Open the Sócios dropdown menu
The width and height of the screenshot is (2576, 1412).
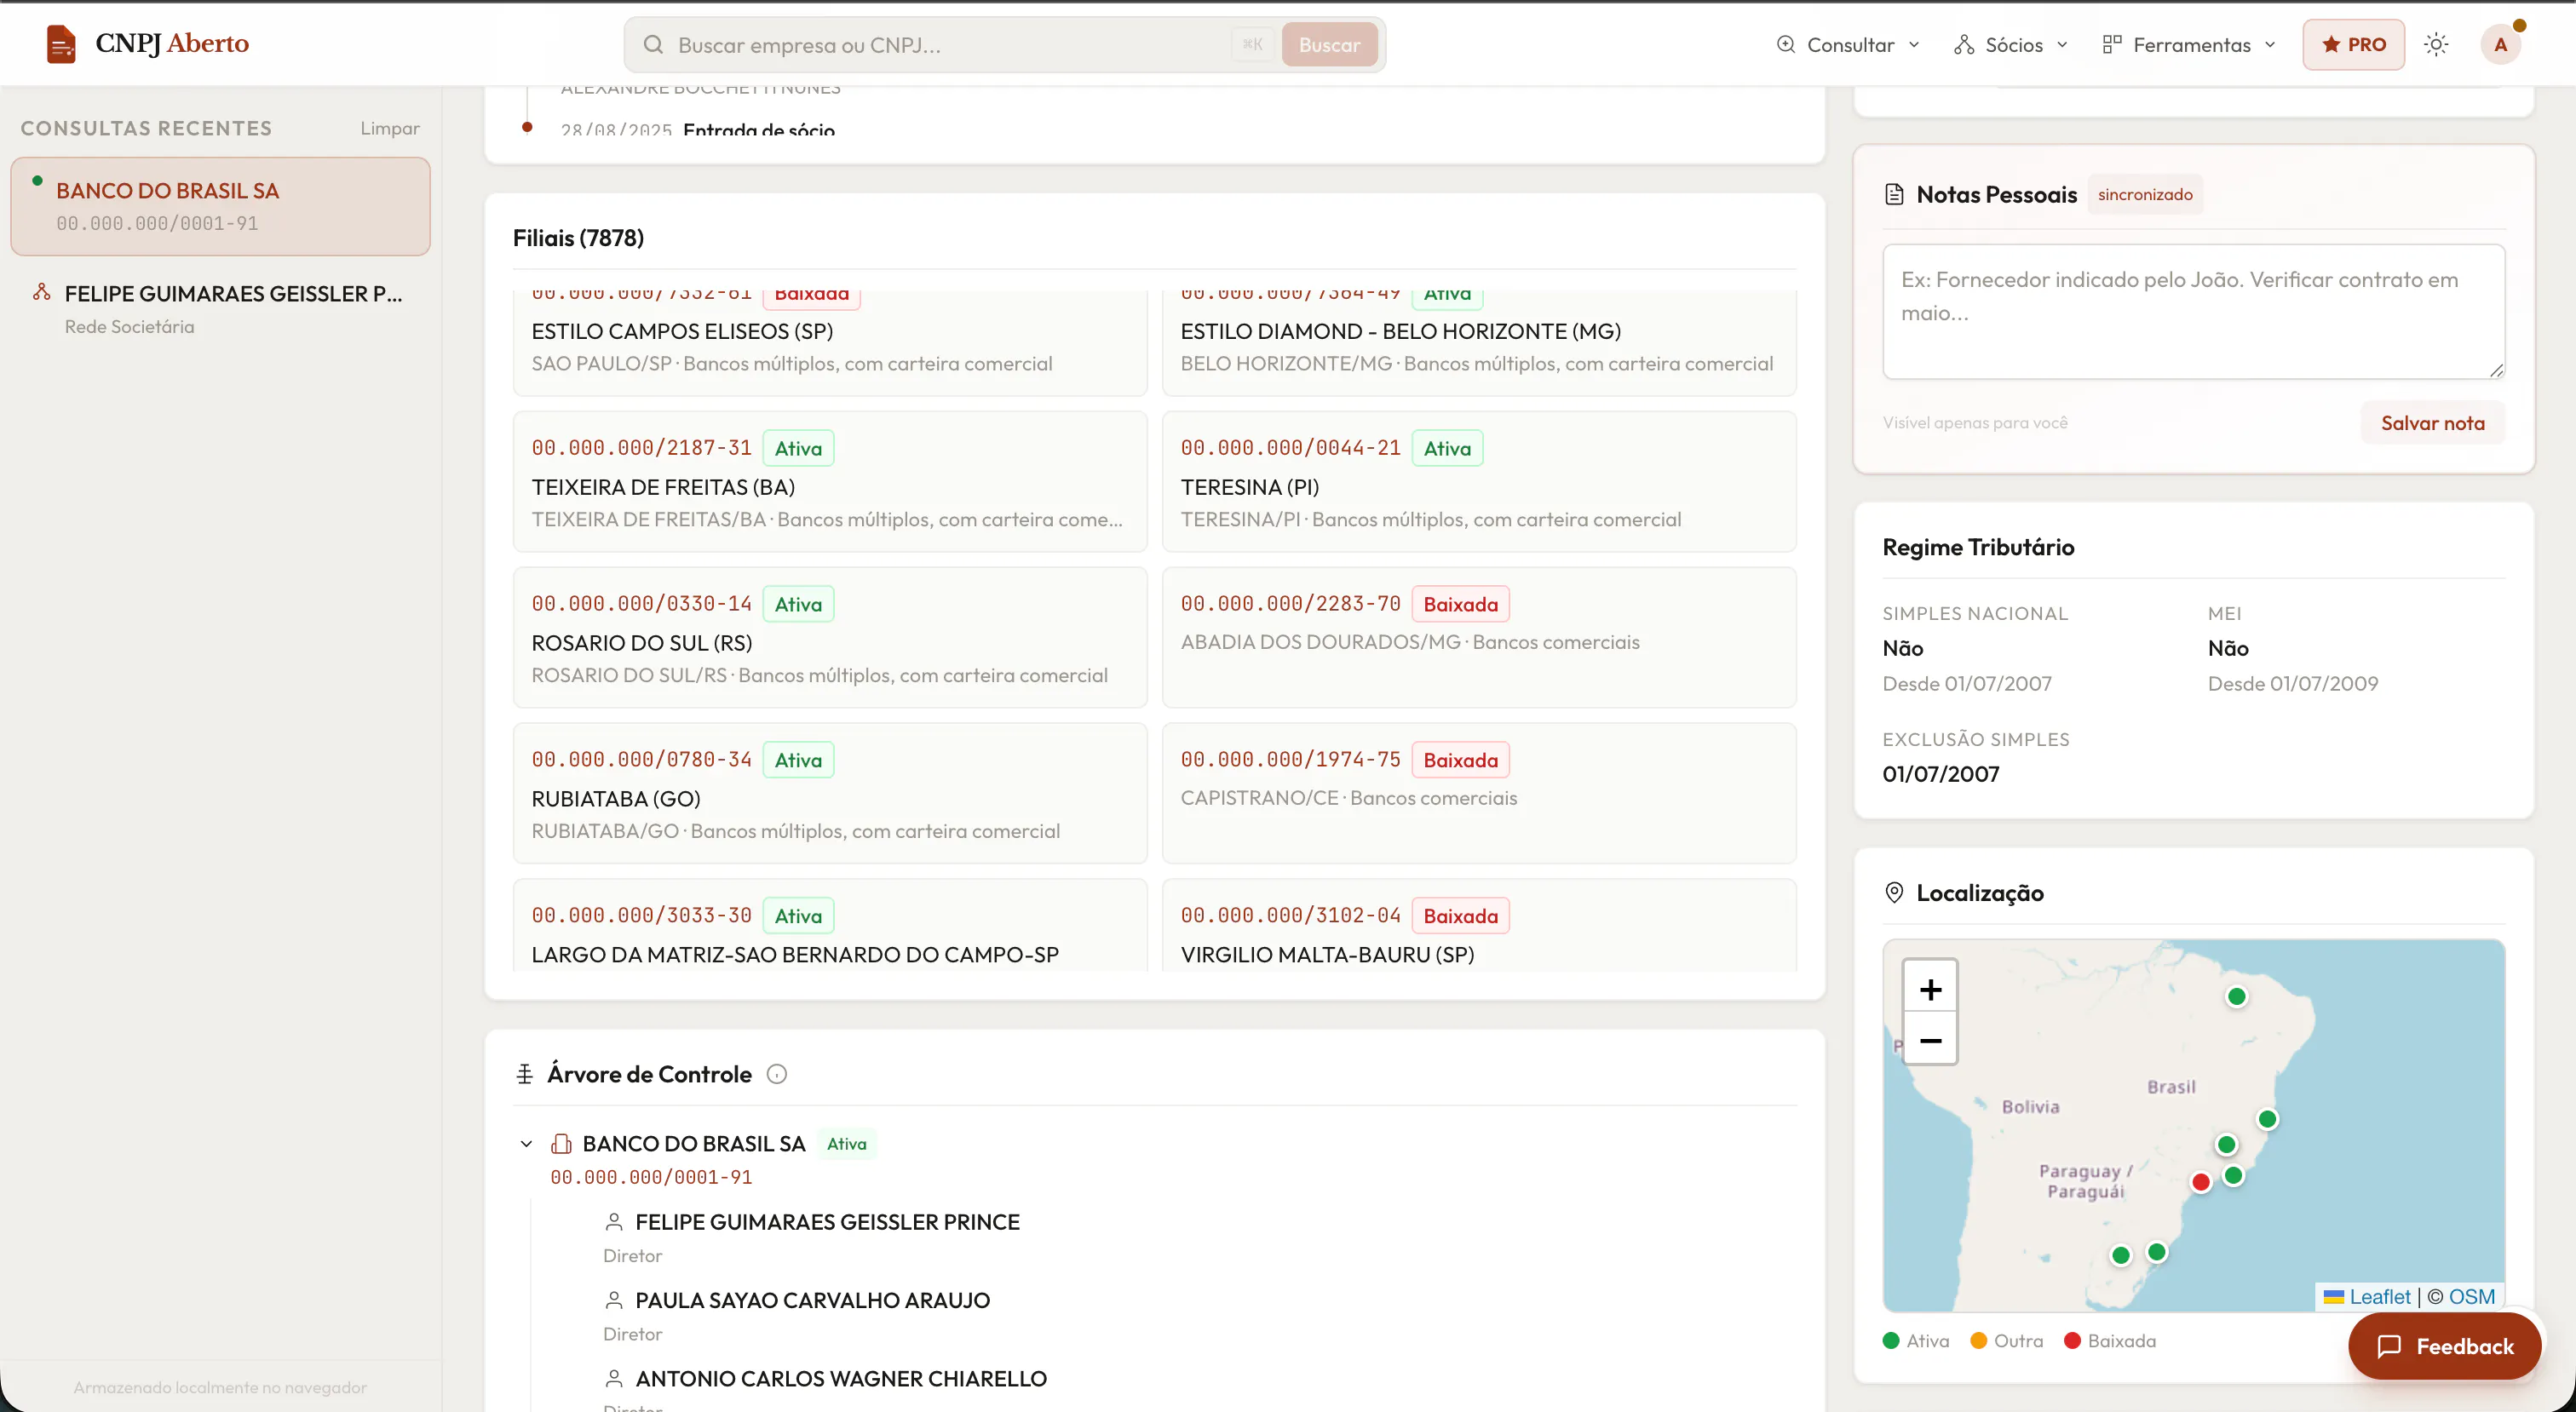2011,45
